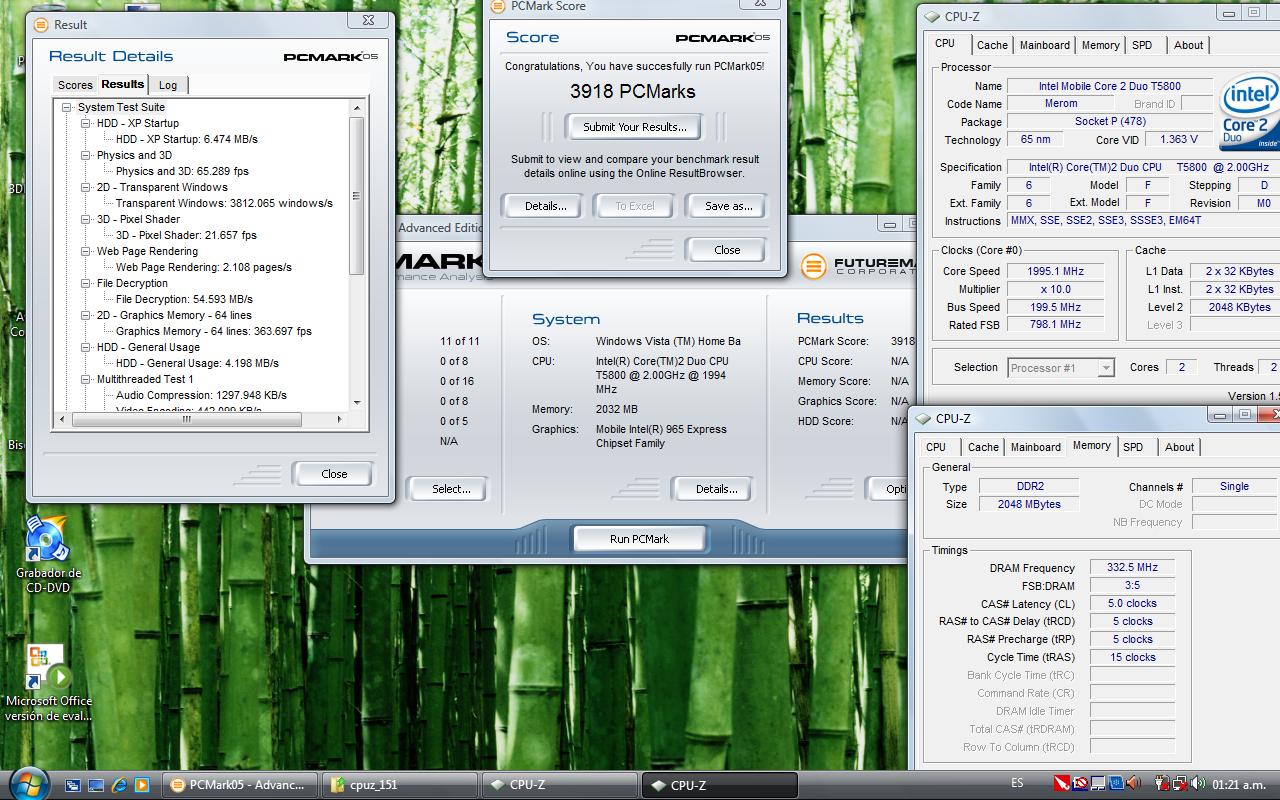Launch Windows Media Player from Quick Launch
The height and width of the screenshot is (800, 1280).
tap(142, 785)
